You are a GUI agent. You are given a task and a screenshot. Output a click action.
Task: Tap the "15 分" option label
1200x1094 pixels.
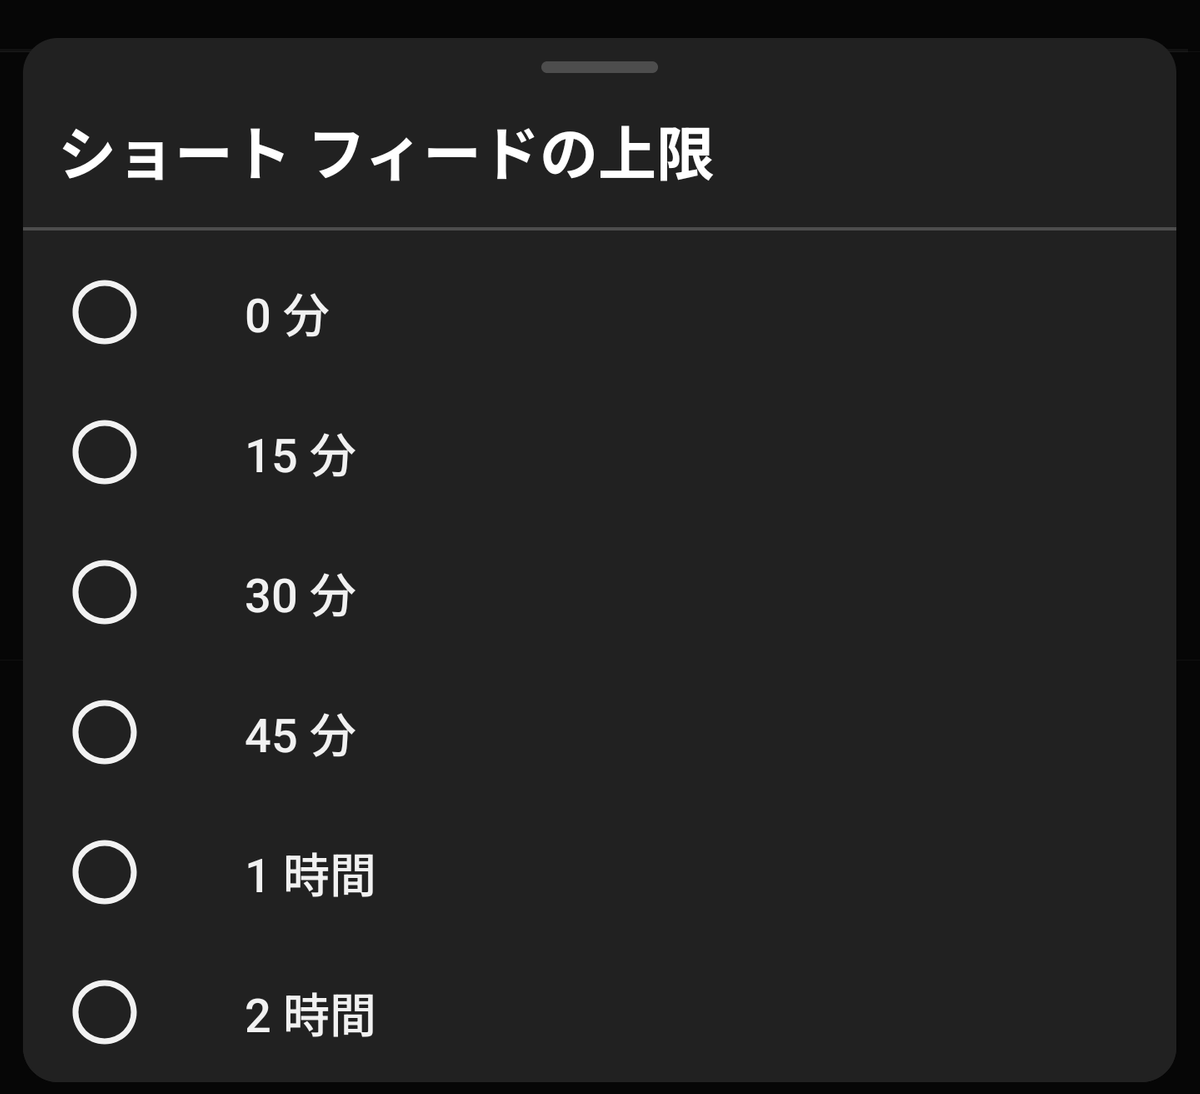click(x=299, y=456)
